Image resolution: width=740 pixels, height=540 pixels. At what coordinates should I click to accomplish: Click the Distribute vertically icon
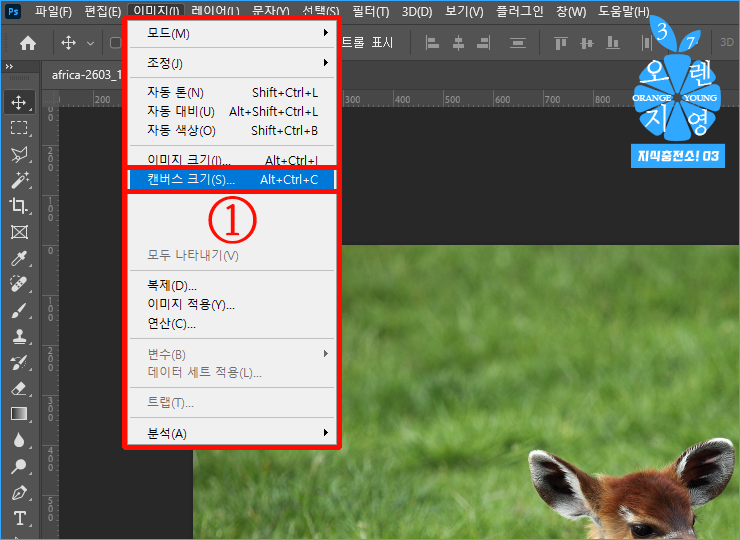click(x=518, y=43)
